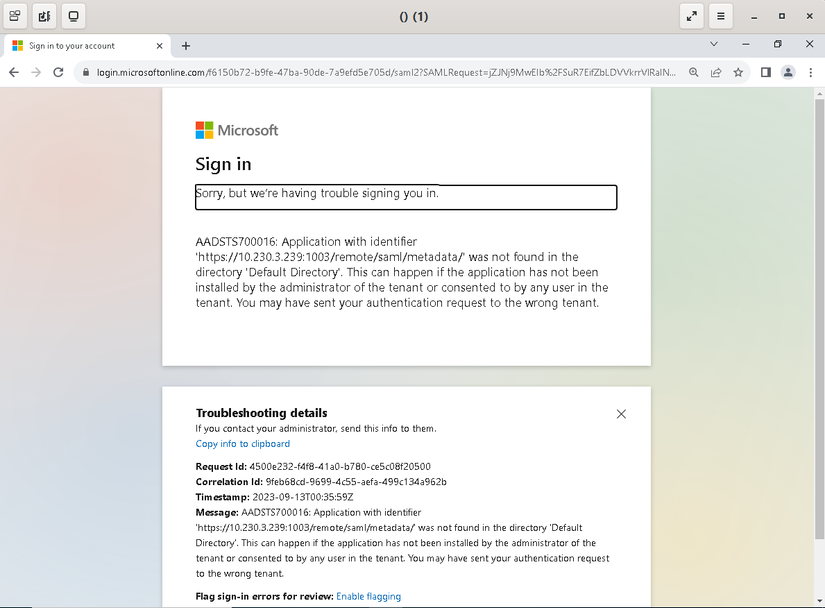Open the browser profile avatar icon
Screen dimensions: 825x608
788,73
